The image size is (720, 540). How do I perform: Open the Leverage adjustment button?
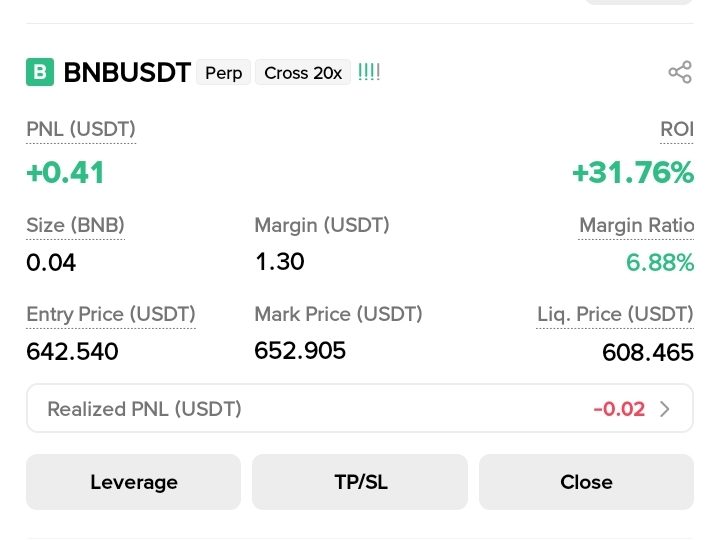pyautogui.click(x=133, y=482)
